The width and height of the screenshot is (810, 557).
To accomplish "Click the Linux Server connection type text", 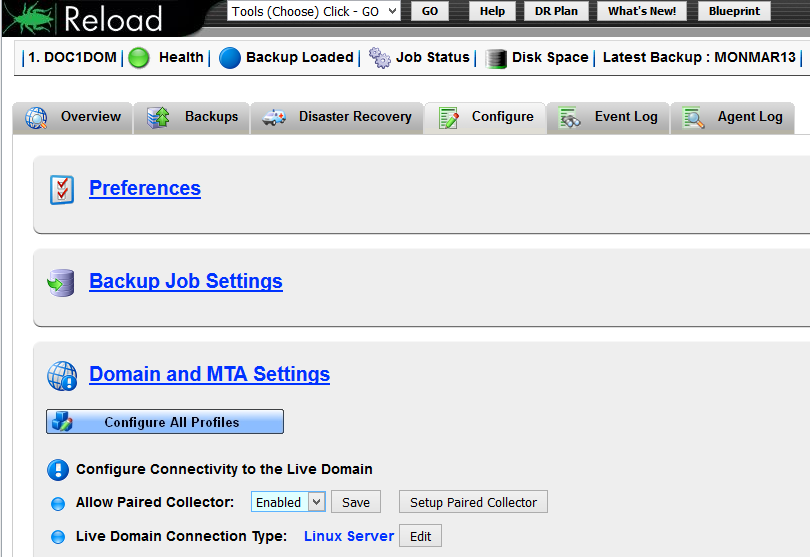I will pos(349,536).
